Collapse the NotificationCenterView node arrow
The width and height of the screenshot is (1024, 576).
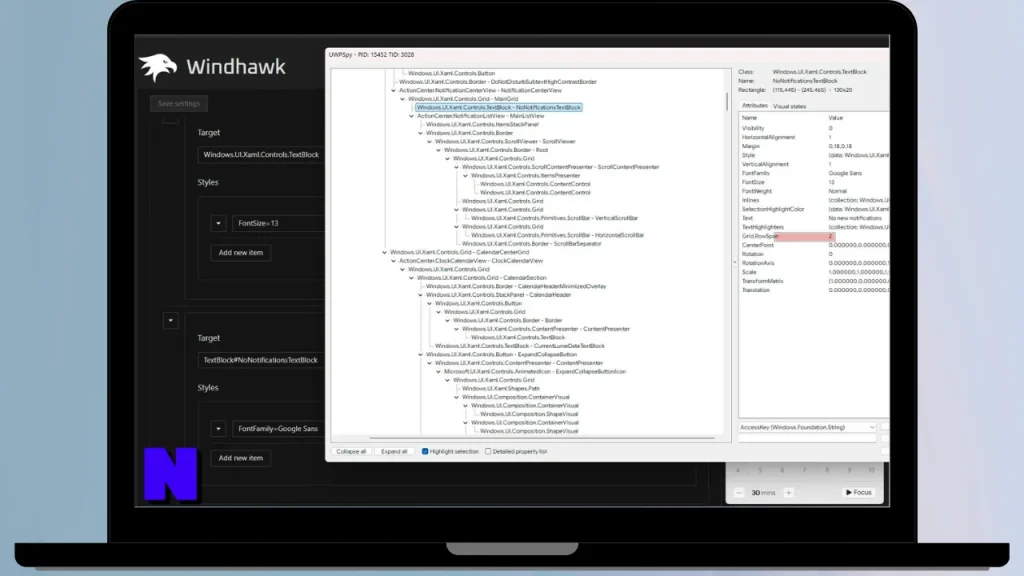pyautogui.click(x=394, y=91)
